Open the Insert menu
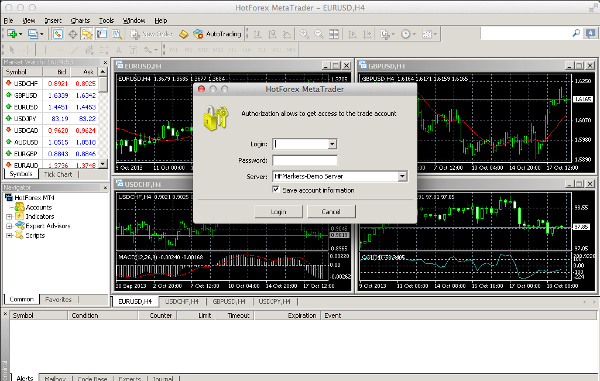 pyautogui.click(x=53, y=20)
